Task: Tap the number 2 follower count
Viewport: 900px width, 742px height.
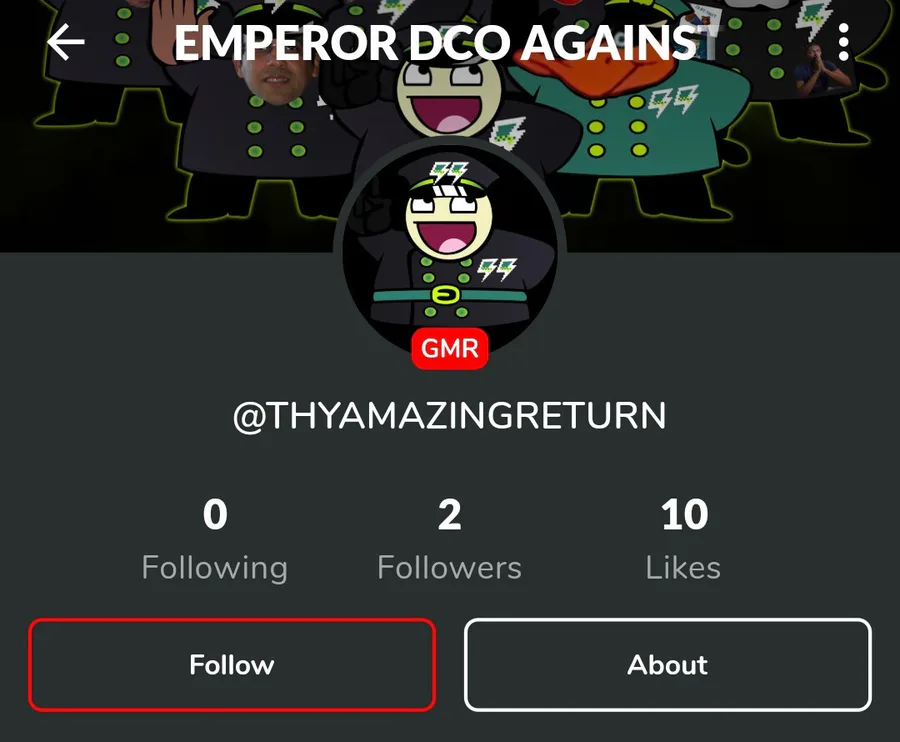Action: 449,514
